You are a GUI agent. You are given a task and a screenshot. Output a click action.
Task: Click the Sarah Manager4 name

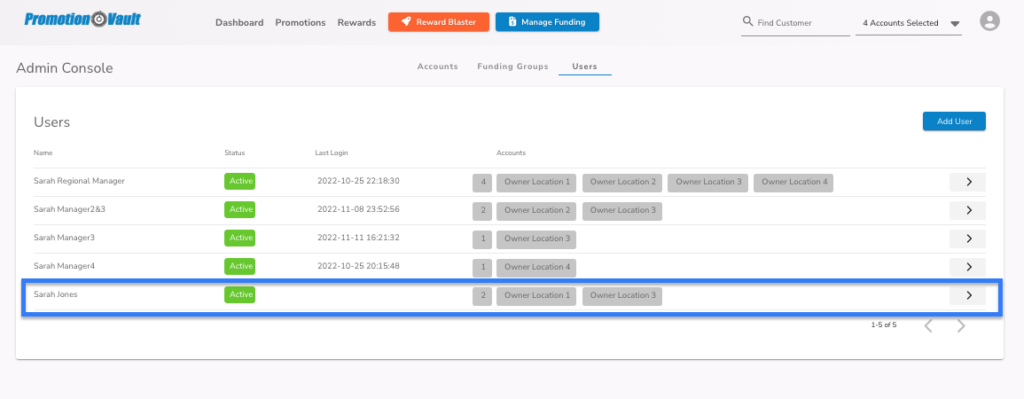pos(64,266)
